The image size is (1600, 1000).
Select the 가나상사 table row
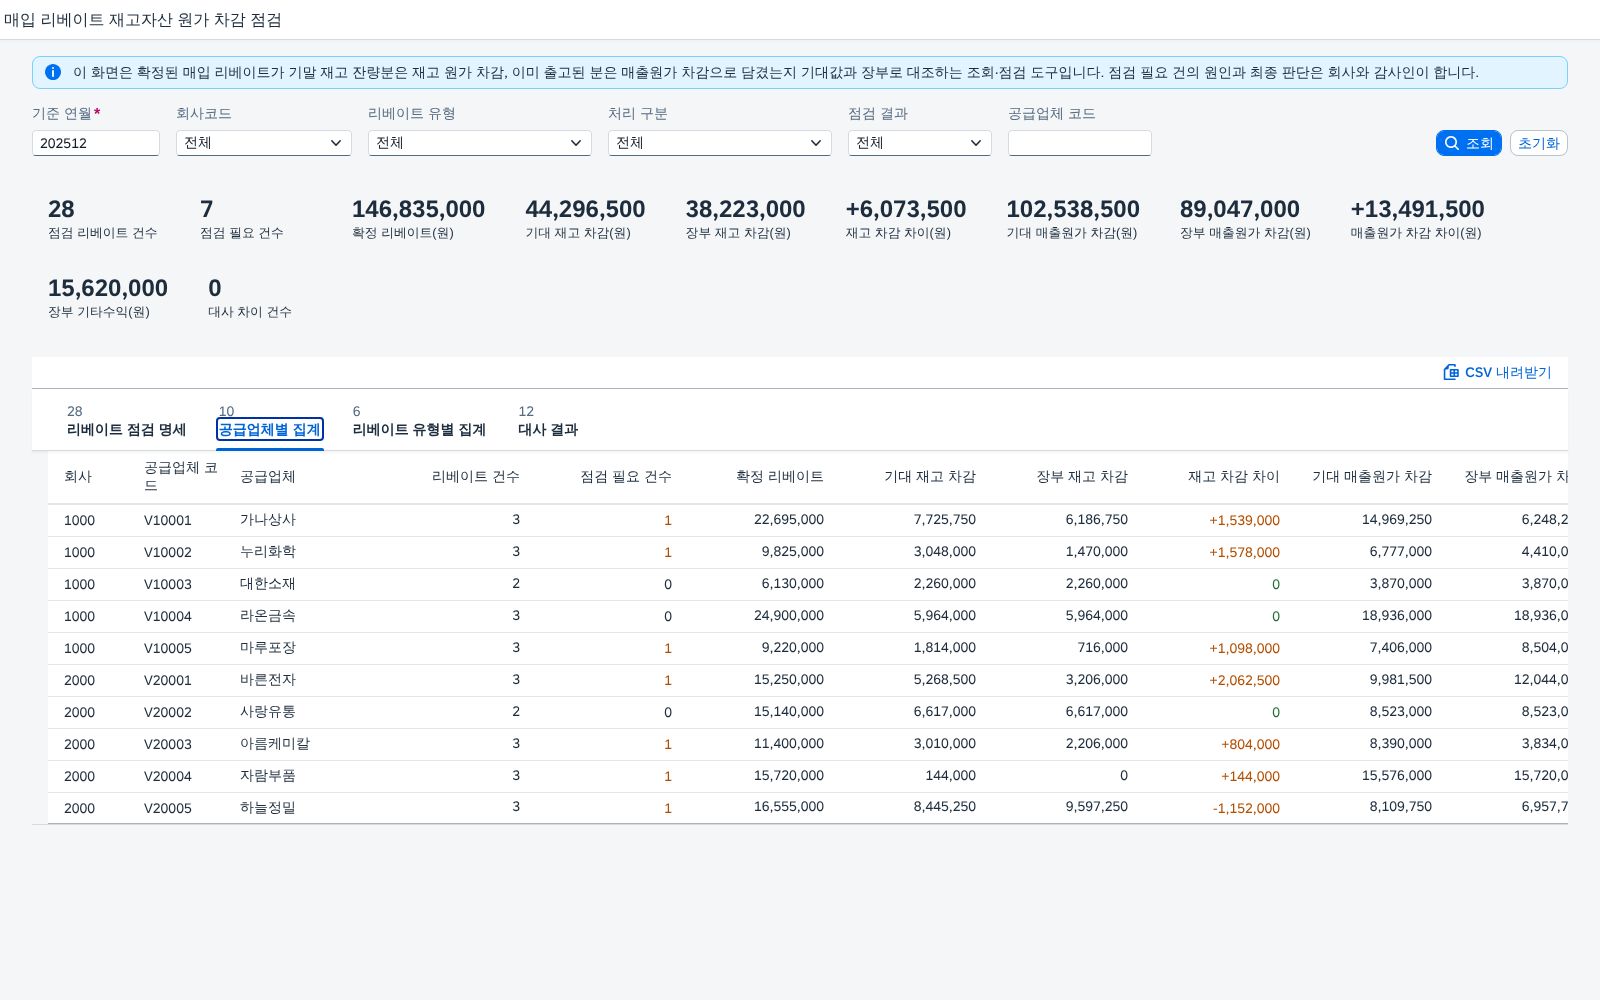(808, 520)
